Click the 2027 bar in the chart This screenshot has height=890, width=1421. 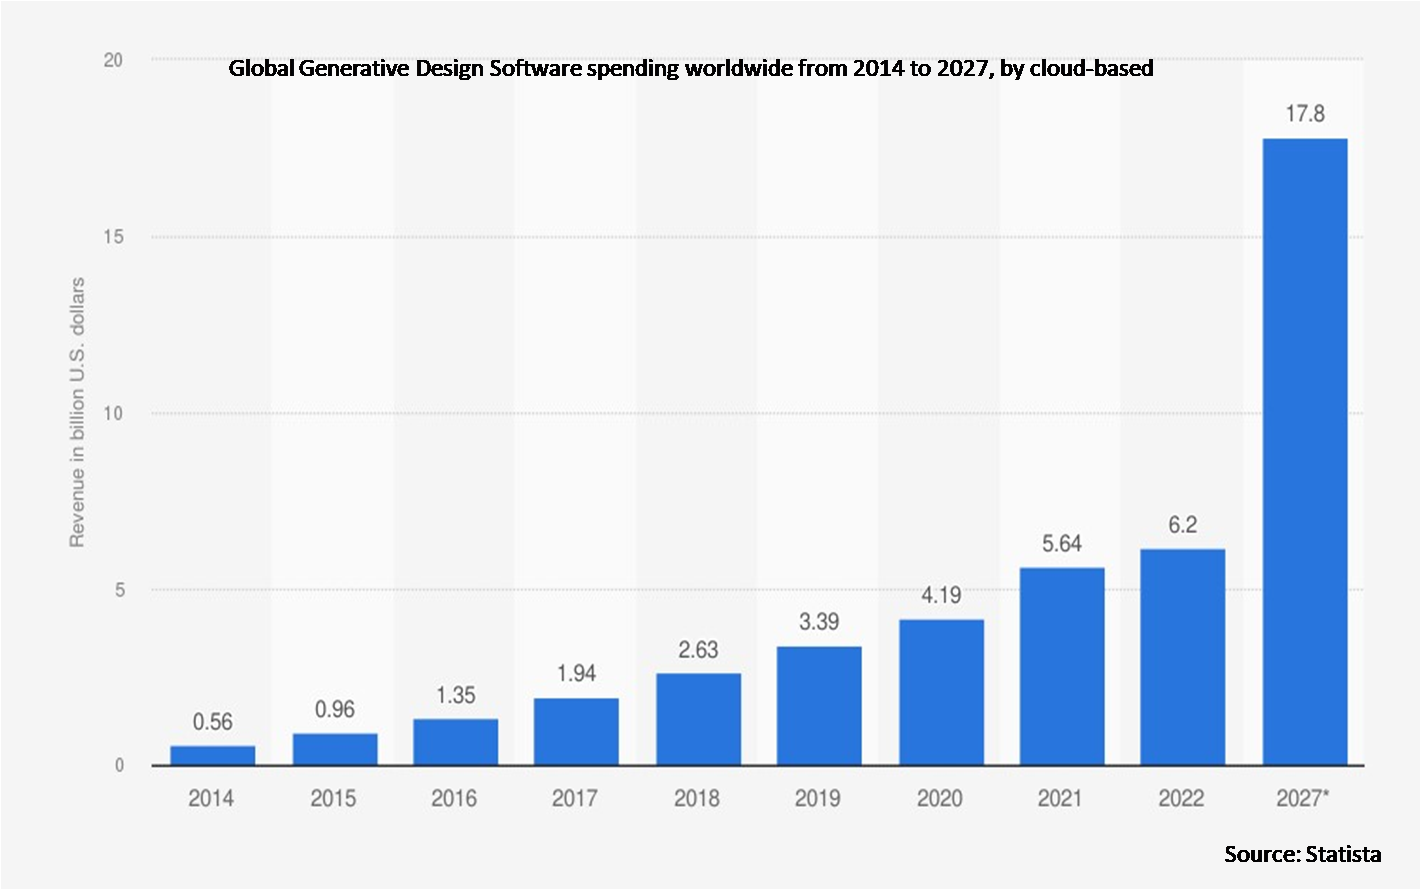[x=1304, y=452]
